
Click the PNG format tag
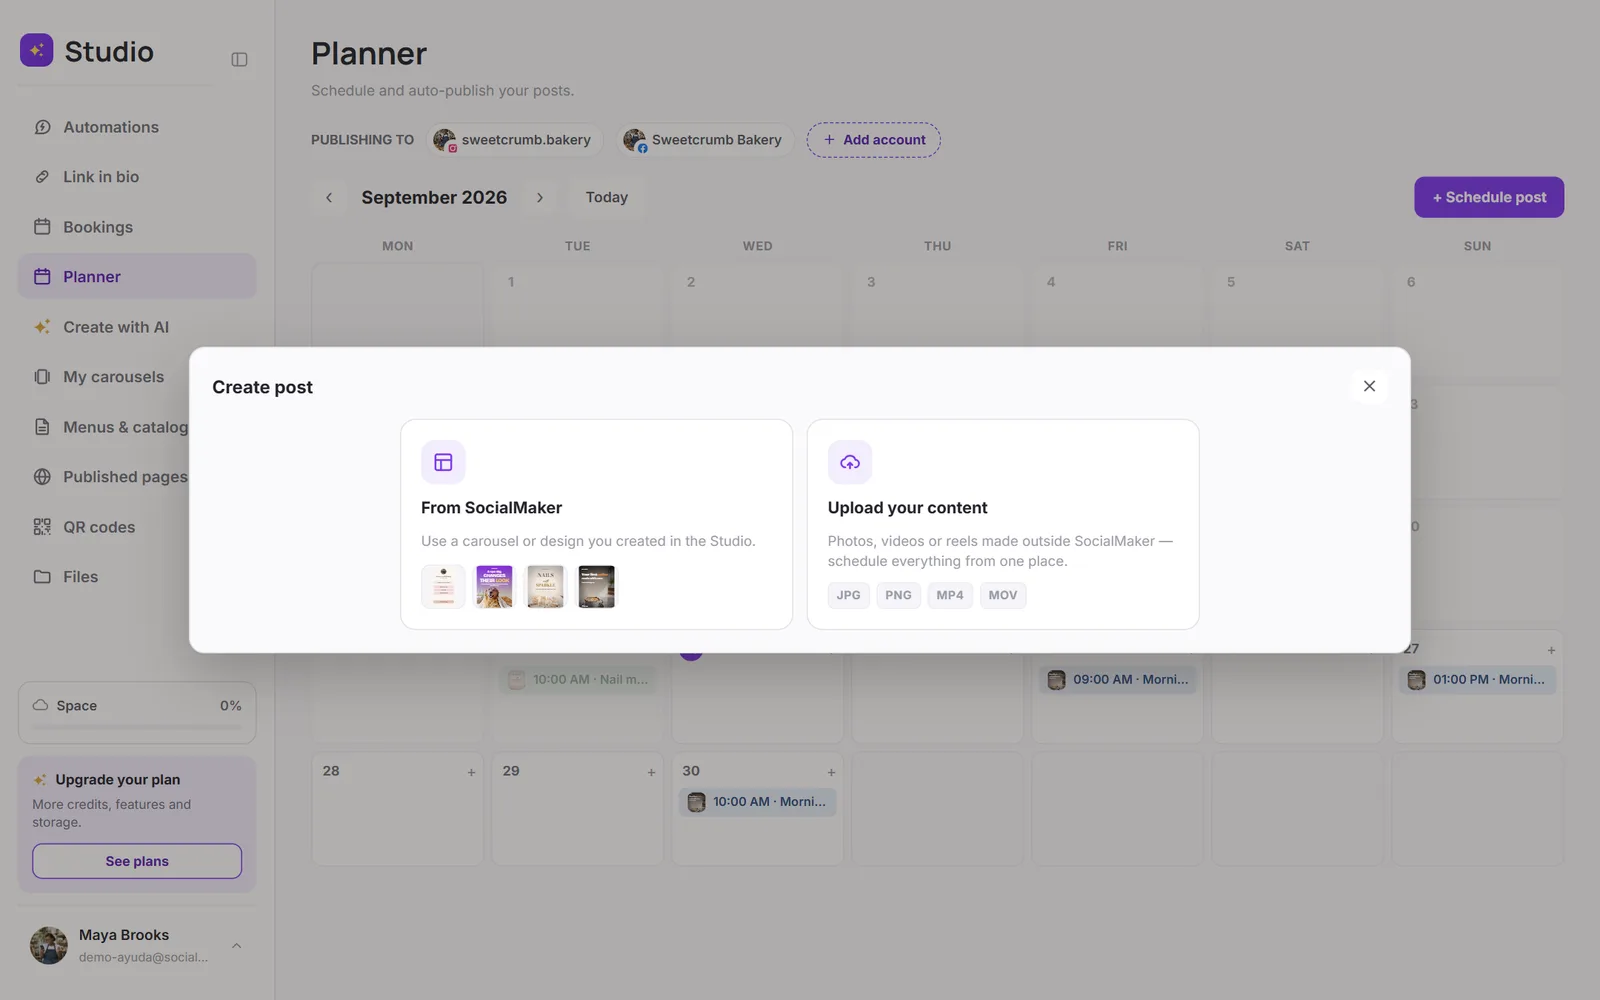pyautogui.click(x=898, y=595)
